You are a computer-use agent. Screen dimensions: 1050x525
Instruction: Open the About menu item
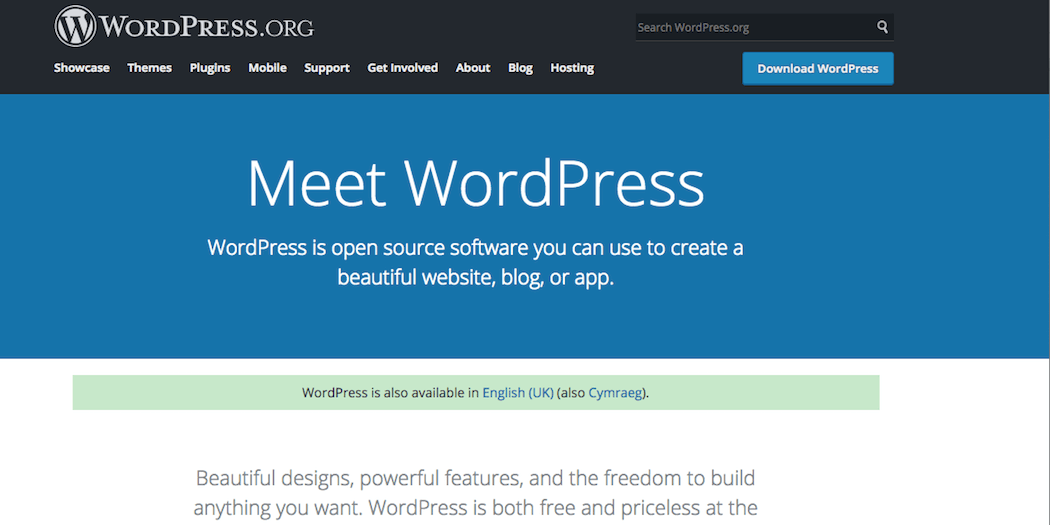tap(473, 68)
